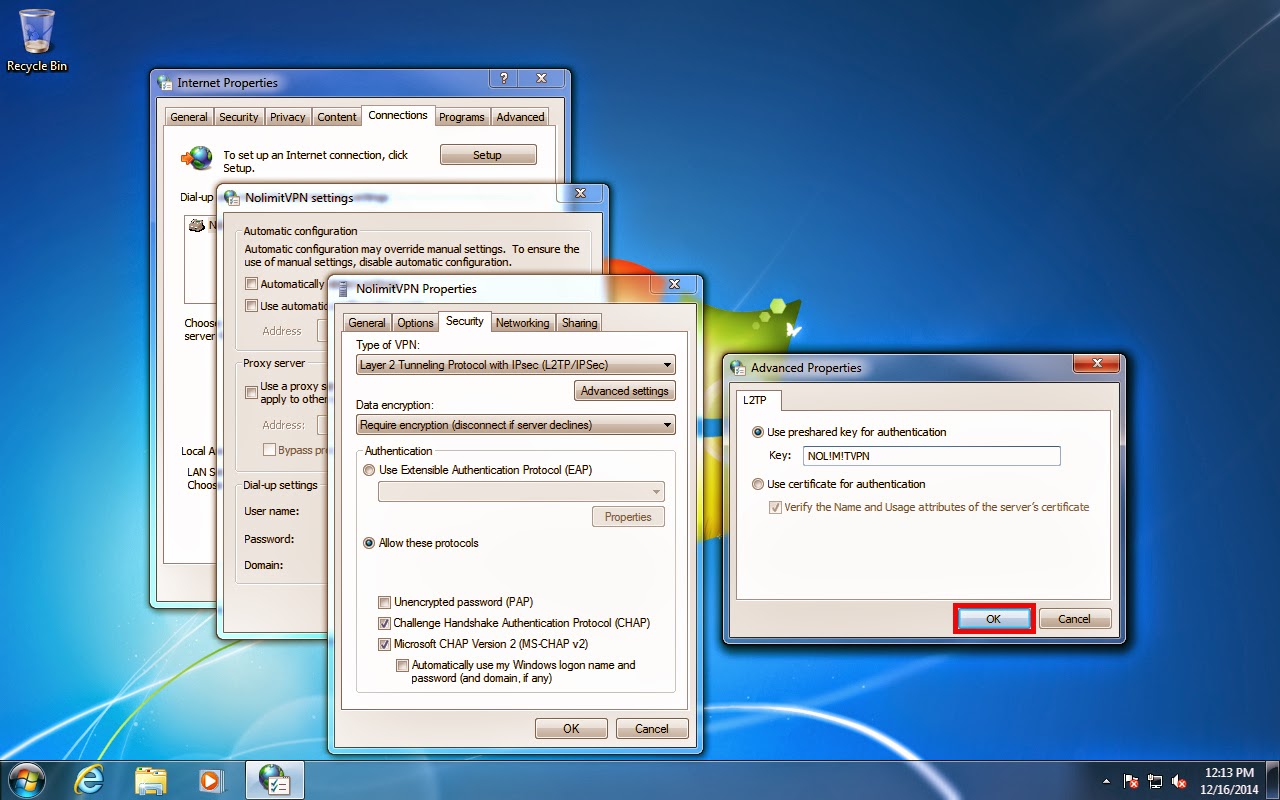Open the Sharing tab
The width and height of the screenshot is (1280, 800).
coord(579,323)
